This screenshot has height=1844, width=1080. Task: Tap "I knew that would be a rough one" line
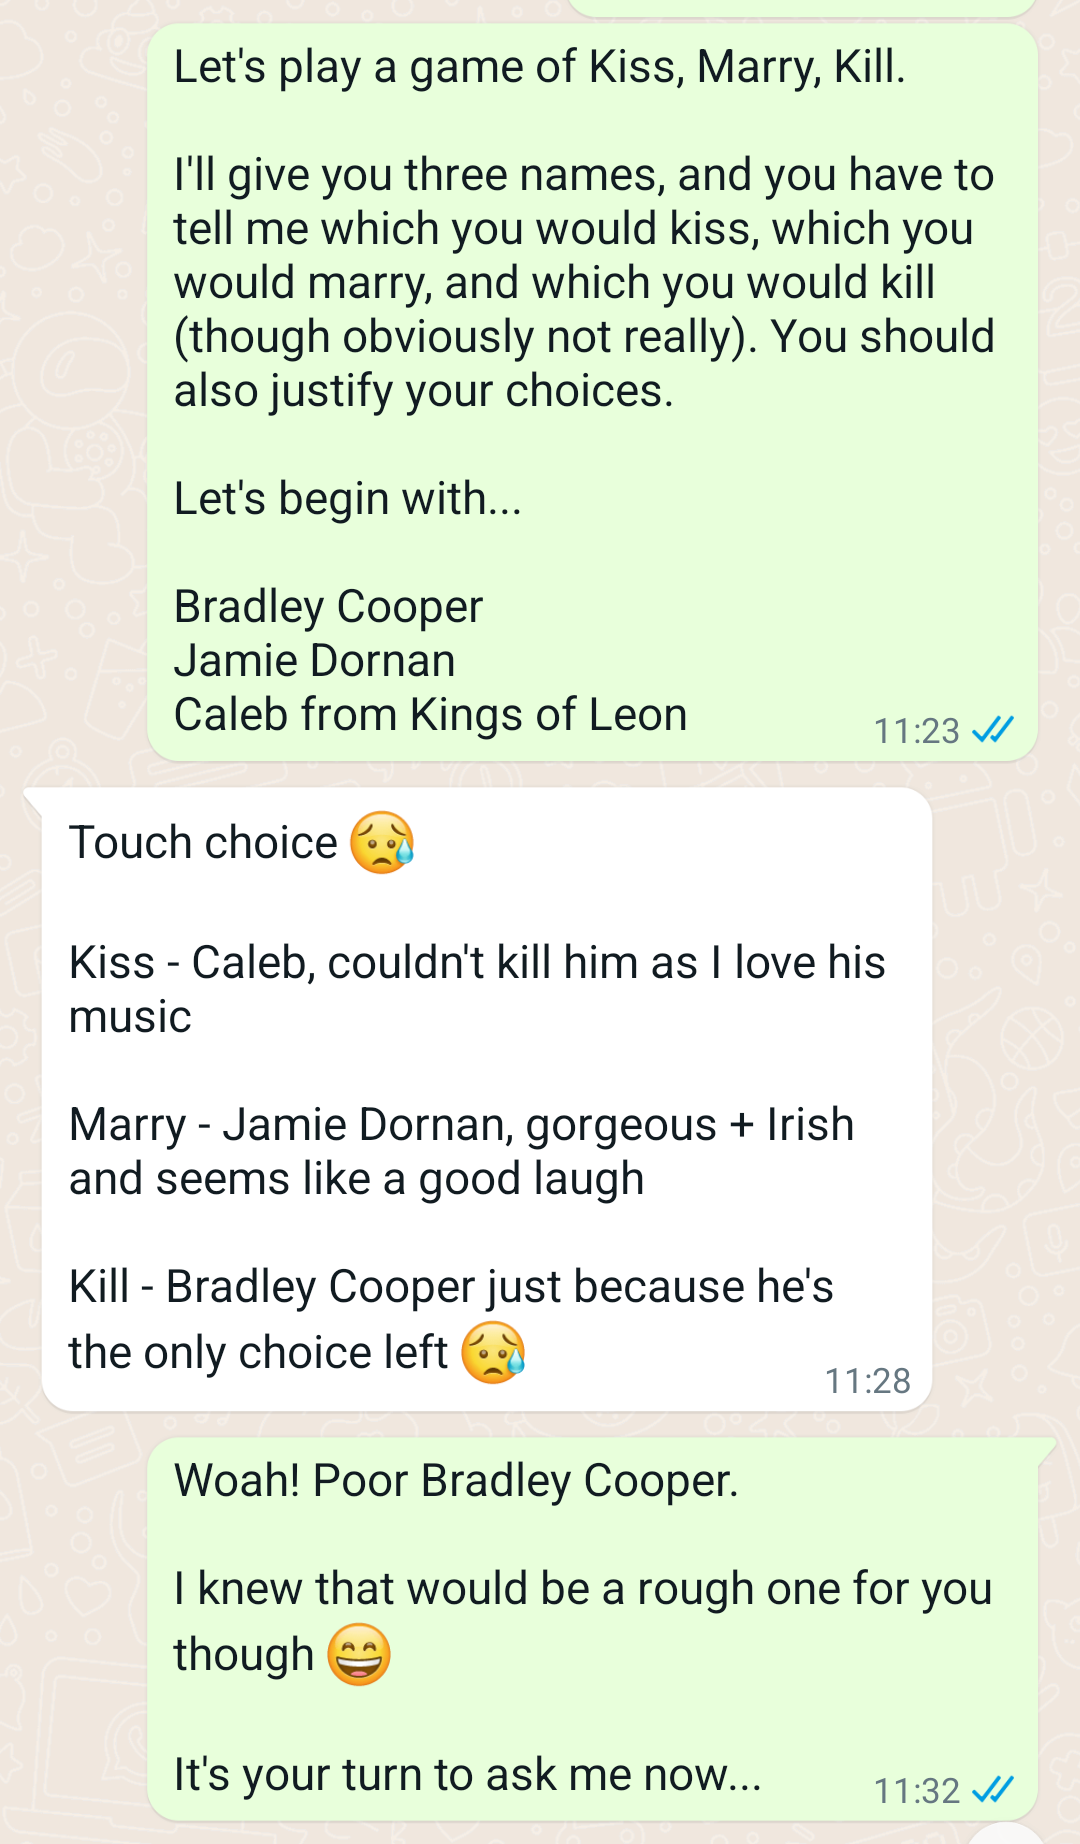[x=583, y=1588]
